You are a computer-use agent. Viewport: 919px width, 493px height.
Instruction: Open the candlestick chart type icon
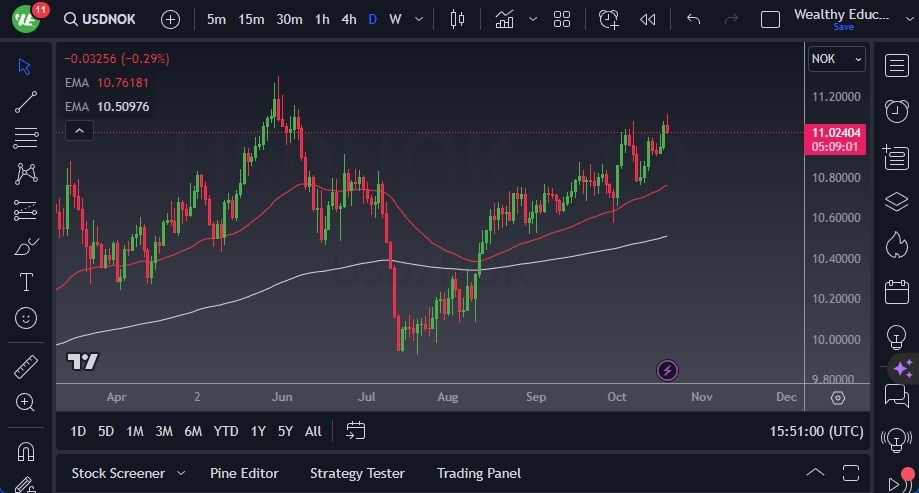[x=458, y=19]
